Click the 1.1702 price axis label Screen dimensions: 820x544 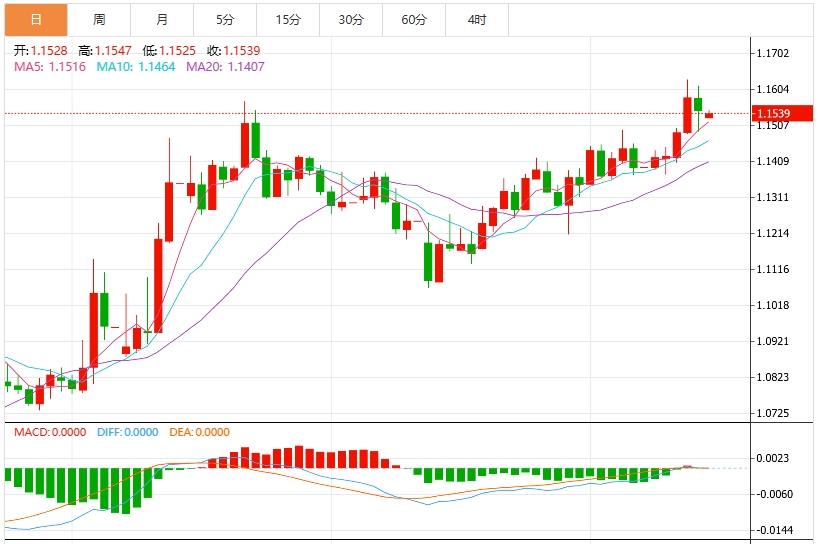774,54
